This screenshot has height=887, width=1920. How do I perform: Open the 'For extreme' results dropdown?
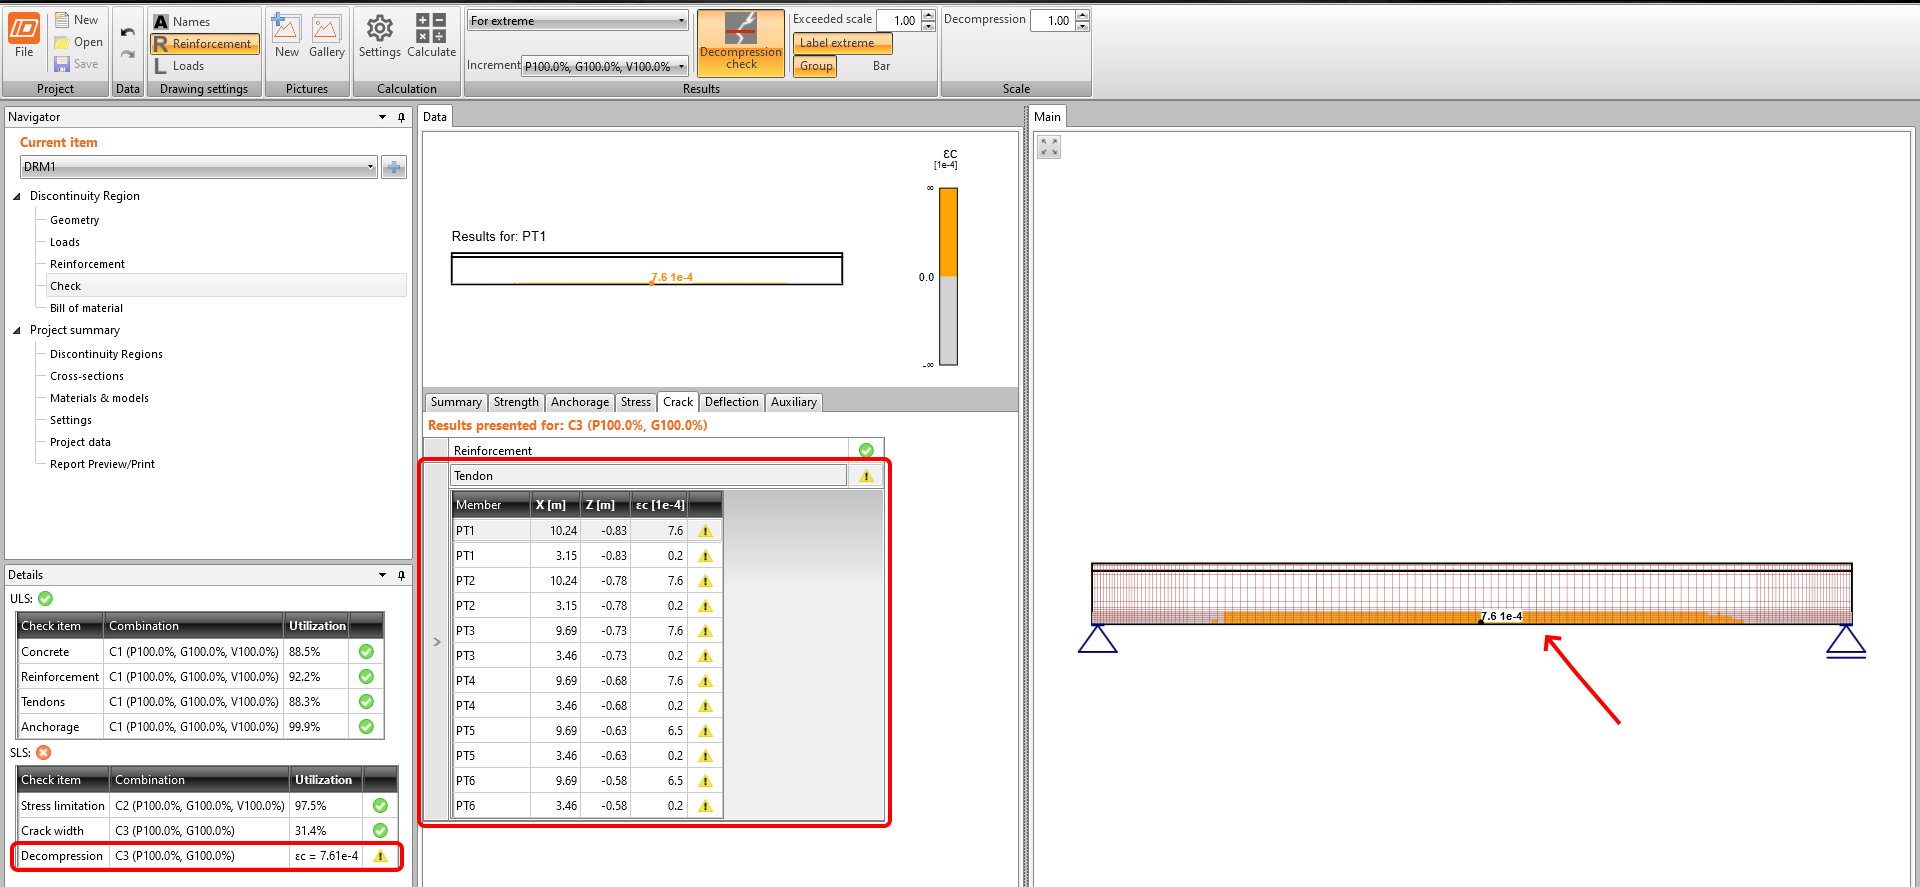(577, 21)
